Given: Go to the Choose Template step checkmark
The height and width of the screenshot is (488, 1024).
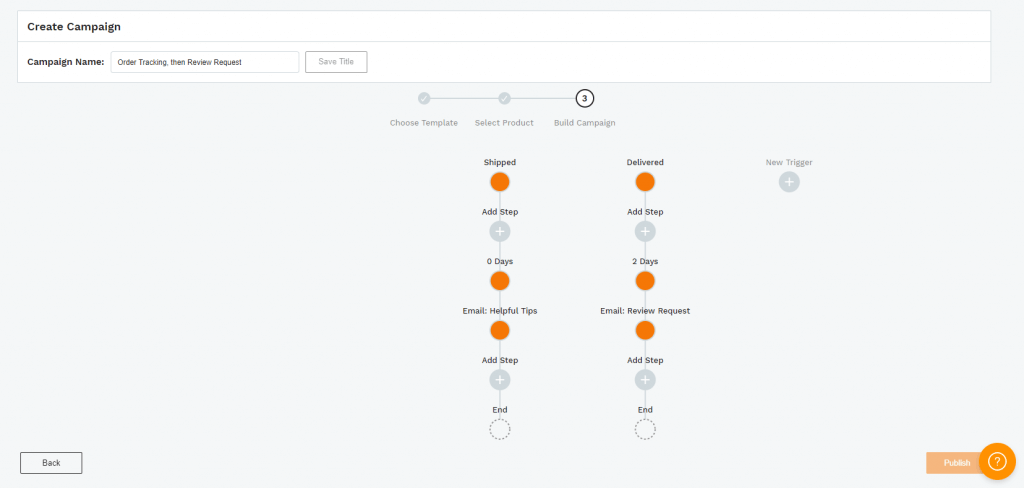Looking at the screenshot, I should [x=424, y=99].
